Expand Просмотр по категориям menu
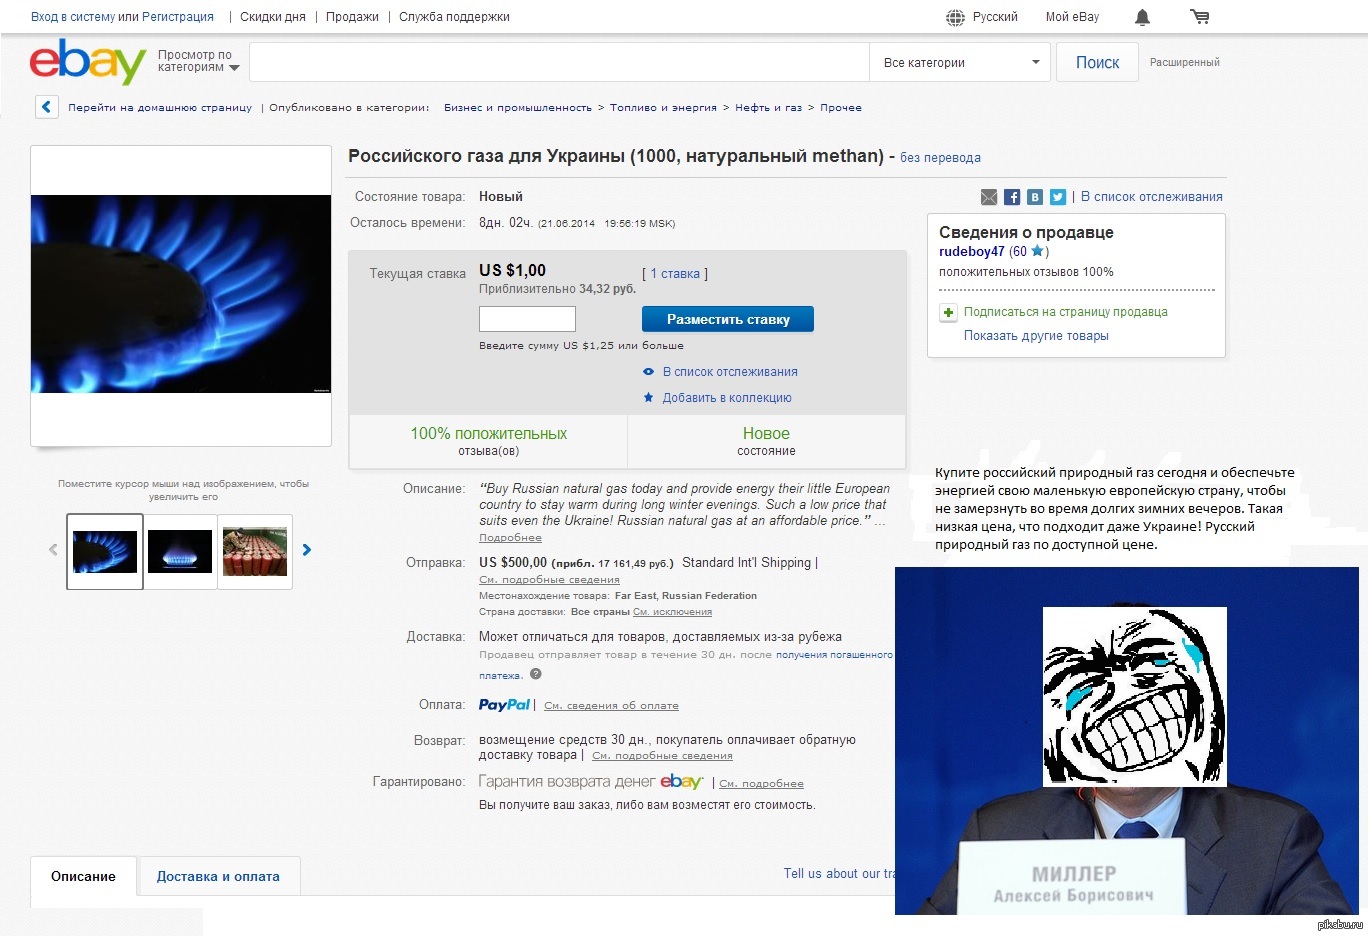 point(199,62)
